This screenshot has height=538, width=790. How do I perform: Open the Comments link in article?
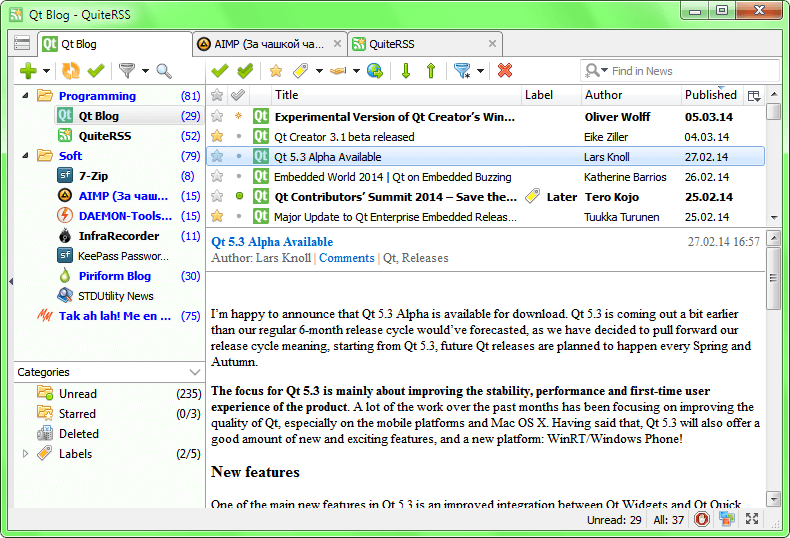346,258
